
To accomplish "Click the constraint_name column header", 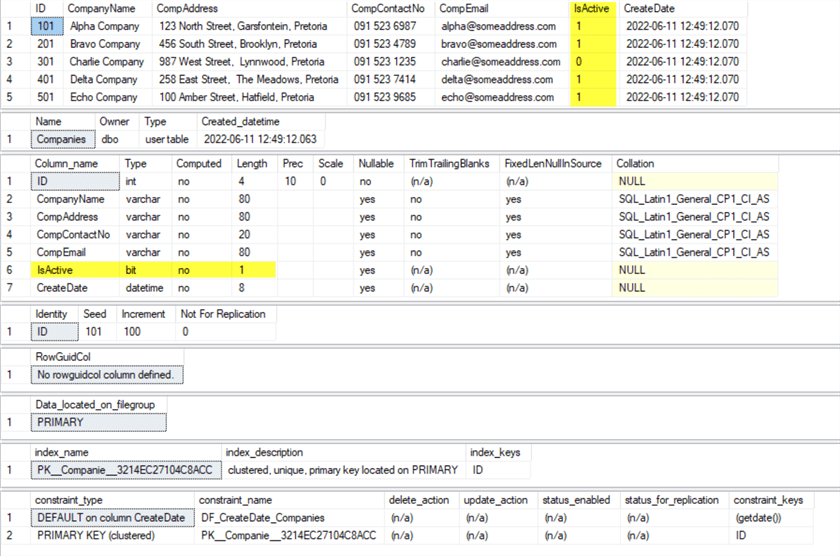I will pyautogui.click(x=235, y=500).
